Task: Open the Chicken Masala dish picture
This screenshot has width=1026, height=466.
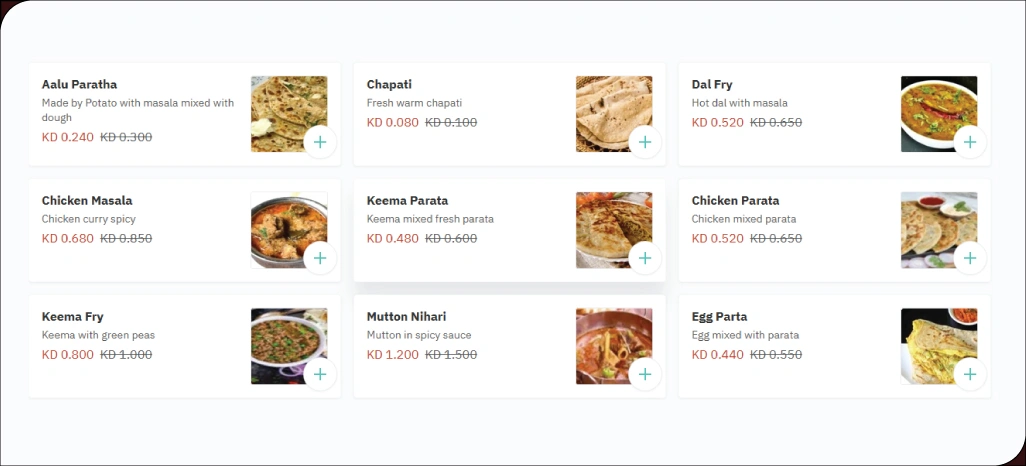Action: click(x=284, y=226)
